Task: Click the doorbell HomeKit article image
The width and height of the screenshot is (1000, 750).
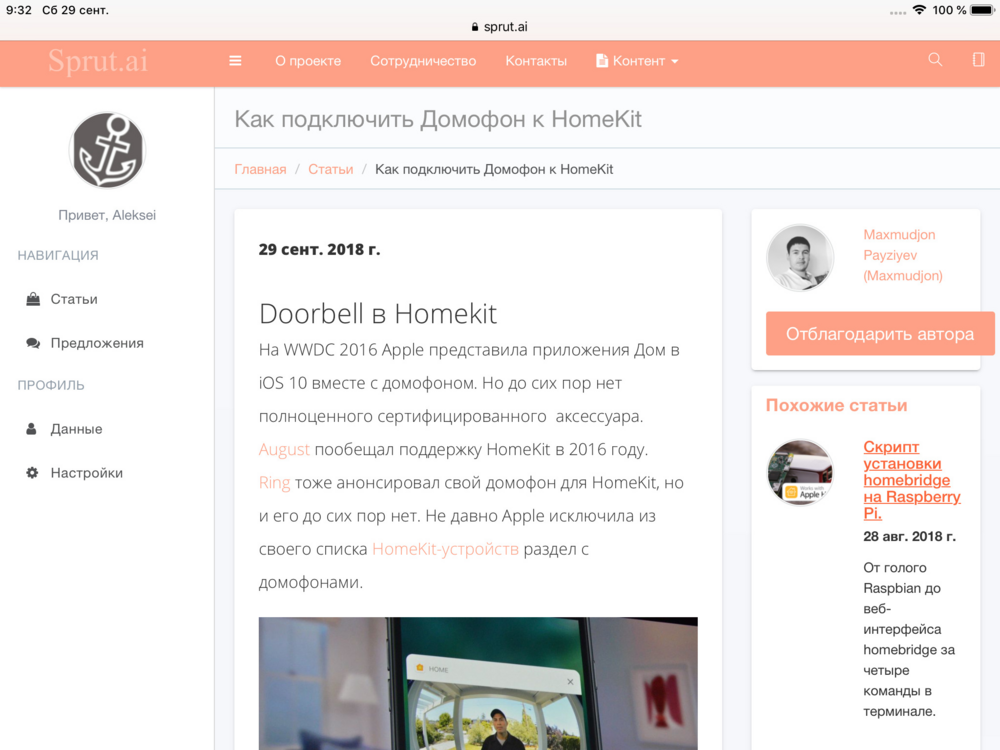Action: (x=478, y=683)
